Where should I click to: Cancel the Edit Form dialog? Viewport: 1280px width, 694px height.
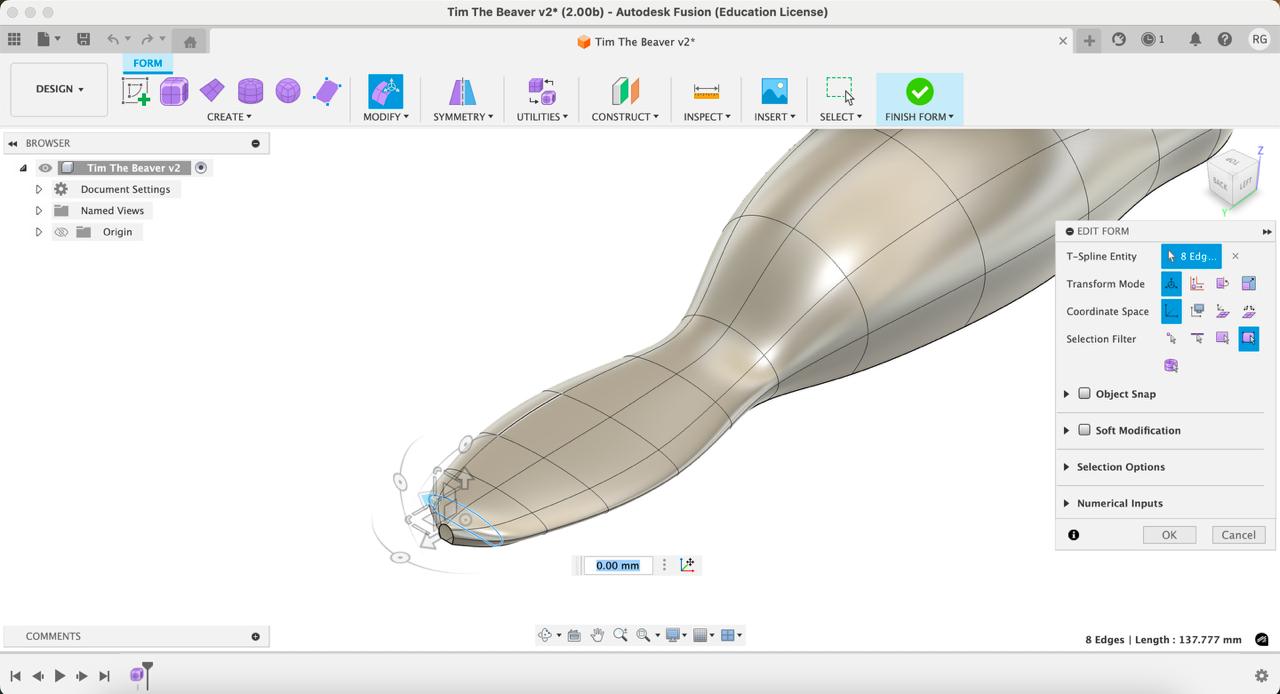(1238, 535)
